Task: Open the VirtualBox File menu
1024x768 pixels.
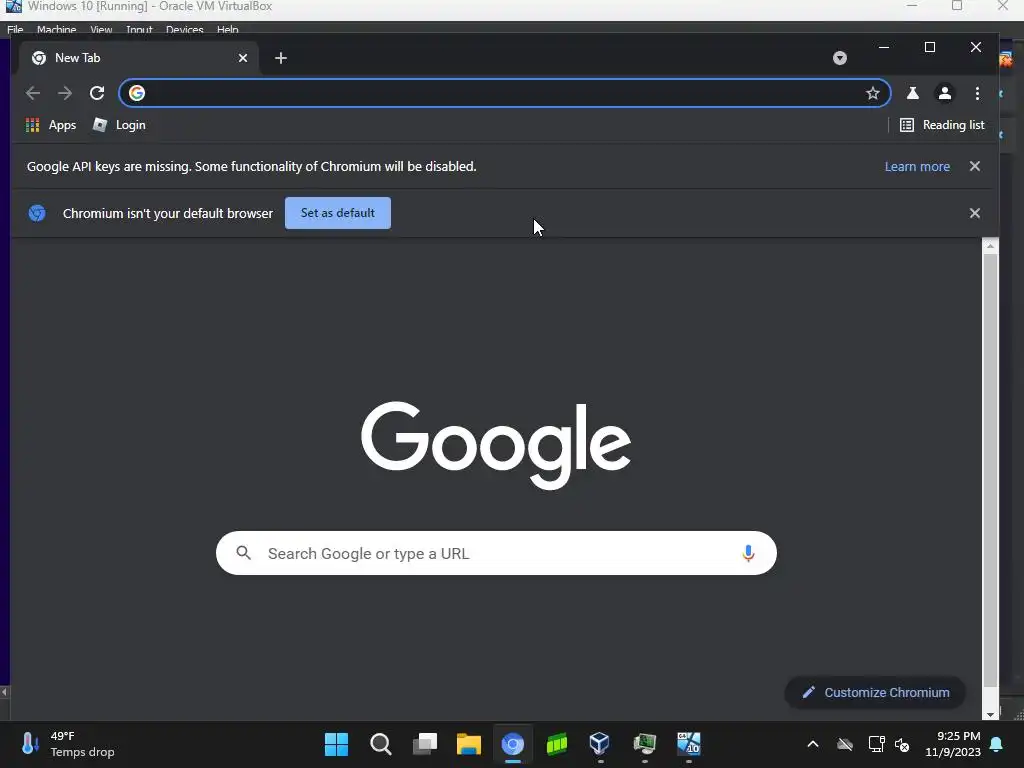Action: pyautogui.click(x=15, y=29)
